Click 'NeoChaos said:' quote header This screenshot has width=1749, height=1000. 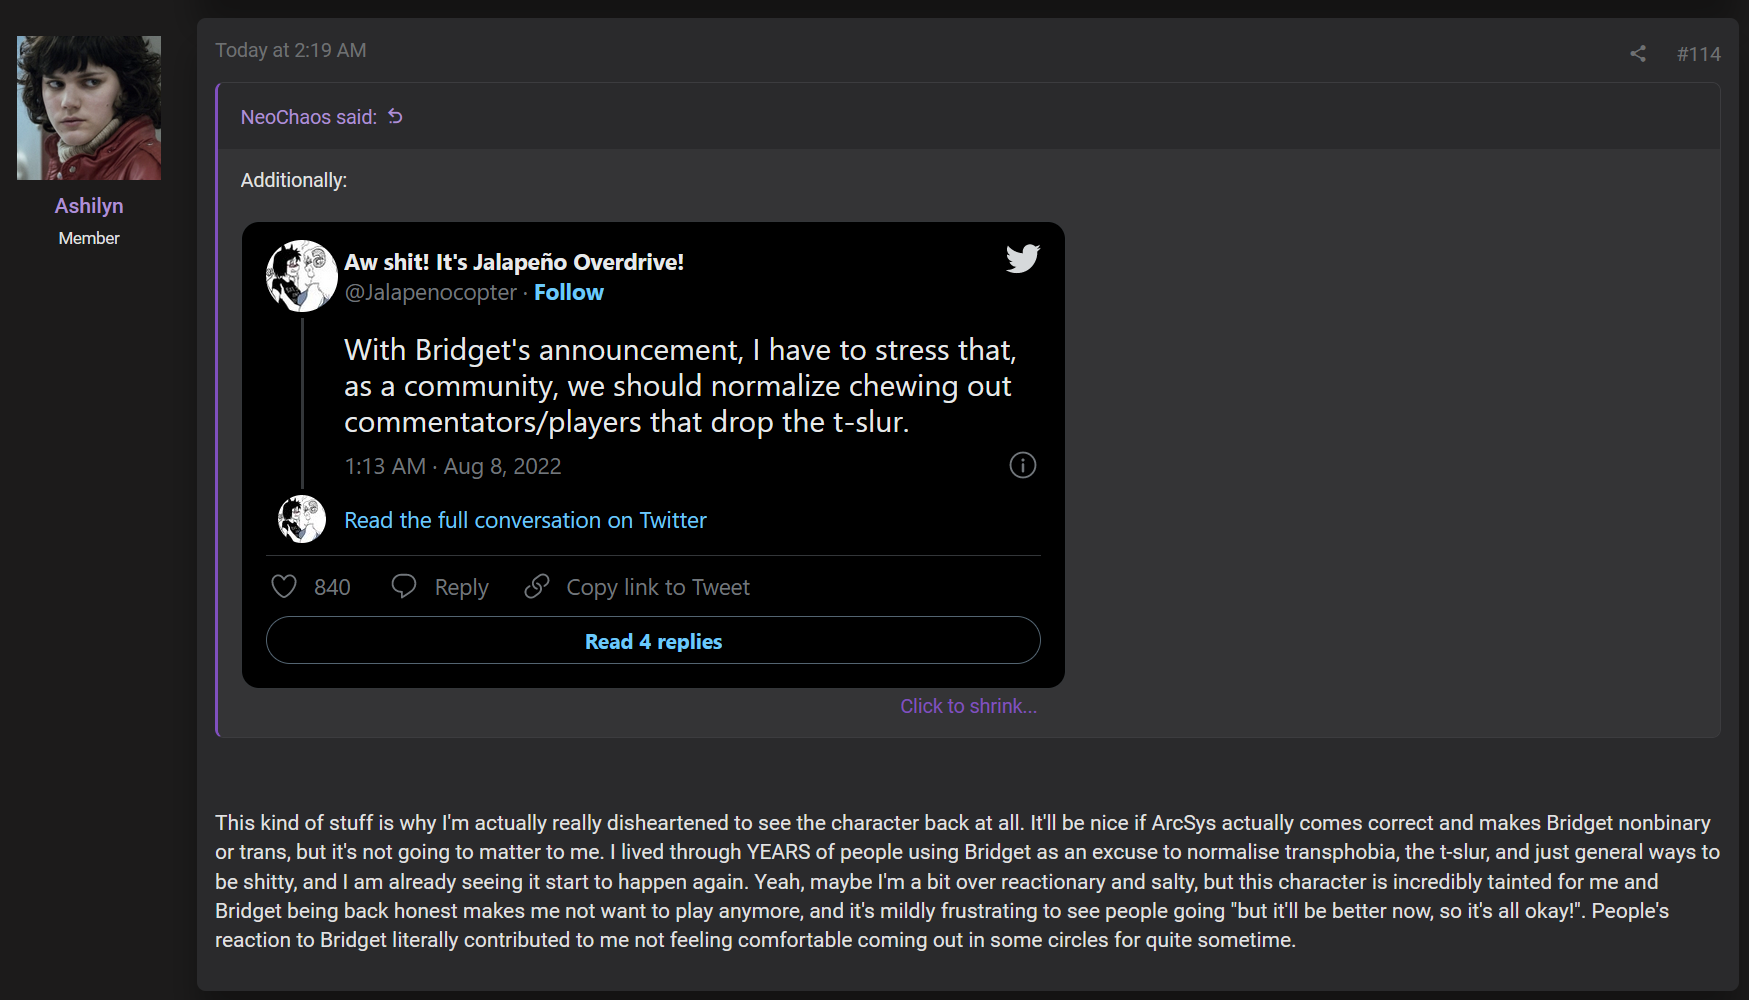tap(309, 117)
